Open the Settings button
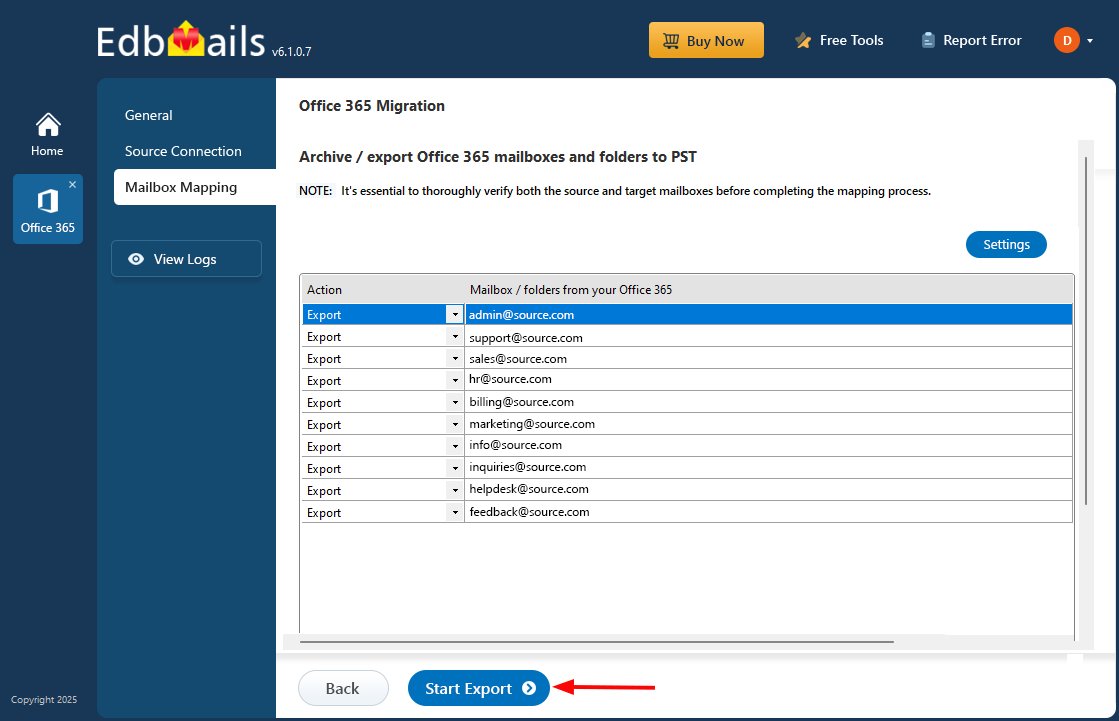The image size is (1119, 721). (x=1006, y=244)
